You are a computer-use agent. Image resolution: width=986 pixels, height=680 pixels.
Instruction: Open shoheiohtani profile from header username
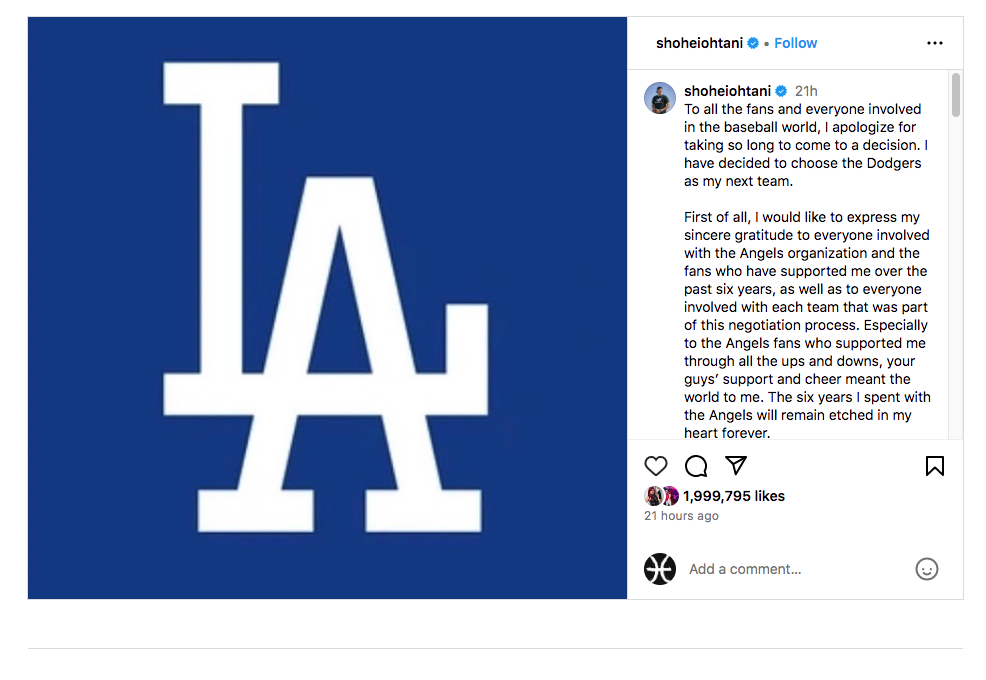tap(699, 43)
